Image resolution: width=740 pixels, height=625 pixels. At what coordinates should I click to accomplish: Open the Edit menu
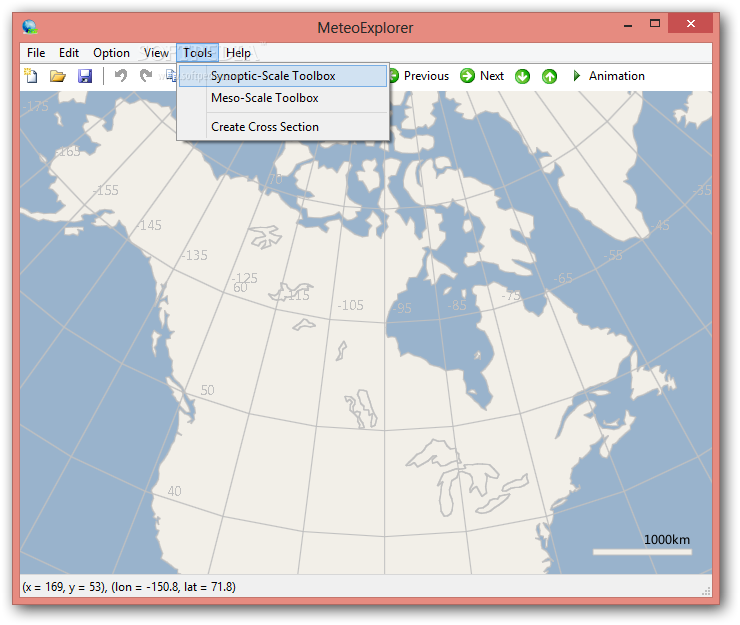point(68,53)
